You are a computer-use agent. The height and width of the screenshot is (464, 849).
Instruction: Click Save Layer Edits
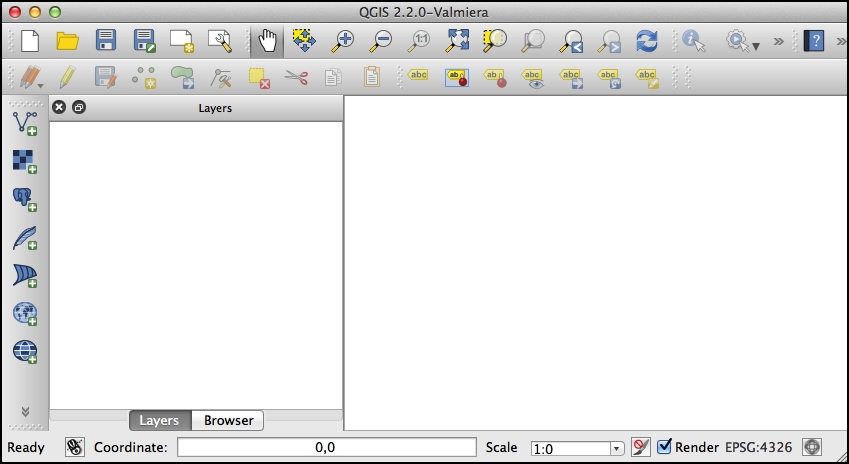(x=106, y=77)
